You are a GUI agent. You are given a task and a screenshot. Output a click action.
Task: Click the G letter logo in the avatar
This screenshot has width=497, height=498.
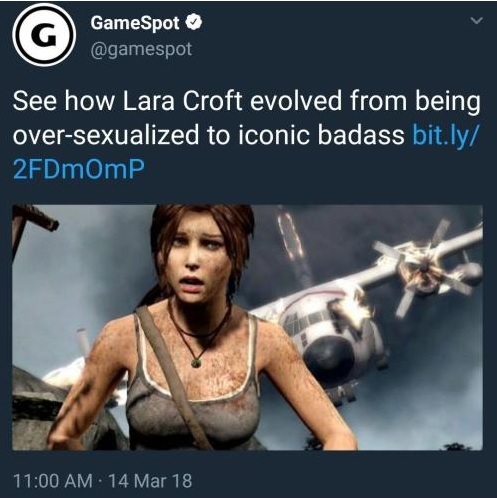[44, 35]
